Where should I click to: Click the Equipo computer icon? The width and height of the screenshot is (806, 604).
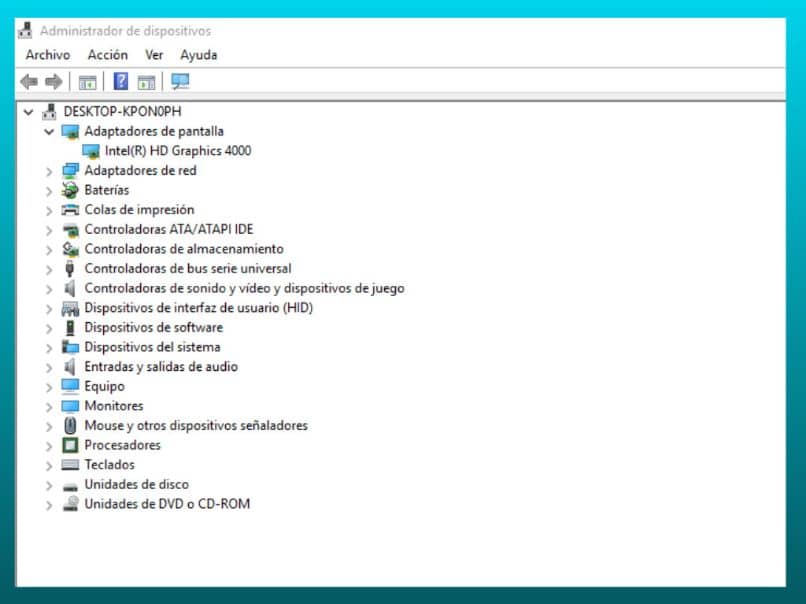pyautogui.click(x=70, y=387)
